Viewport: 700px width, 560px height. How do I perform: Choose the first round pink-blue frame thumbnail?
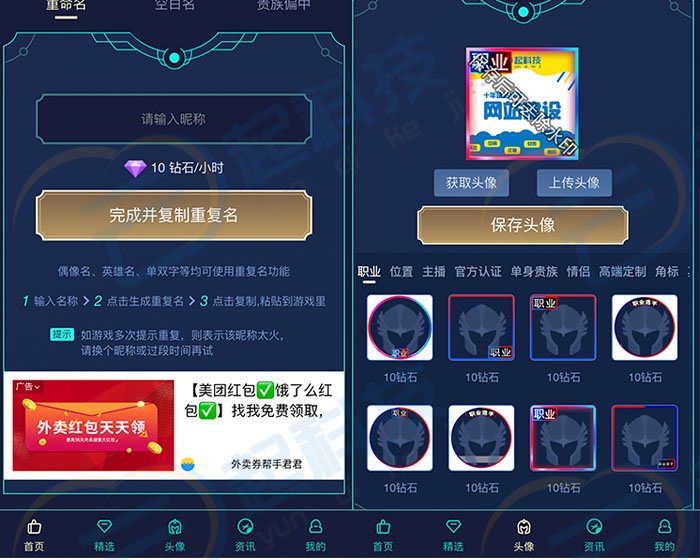(x=400, y=327)
